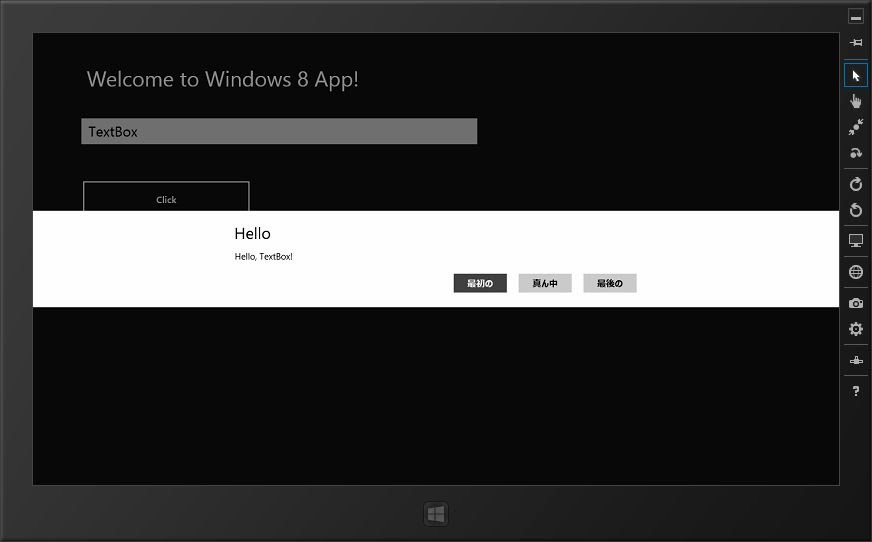Viewport: 872px width, 542px height.
Task: Rotate simulator counterclockwise 90 degrees
Action: coord(856,210)
